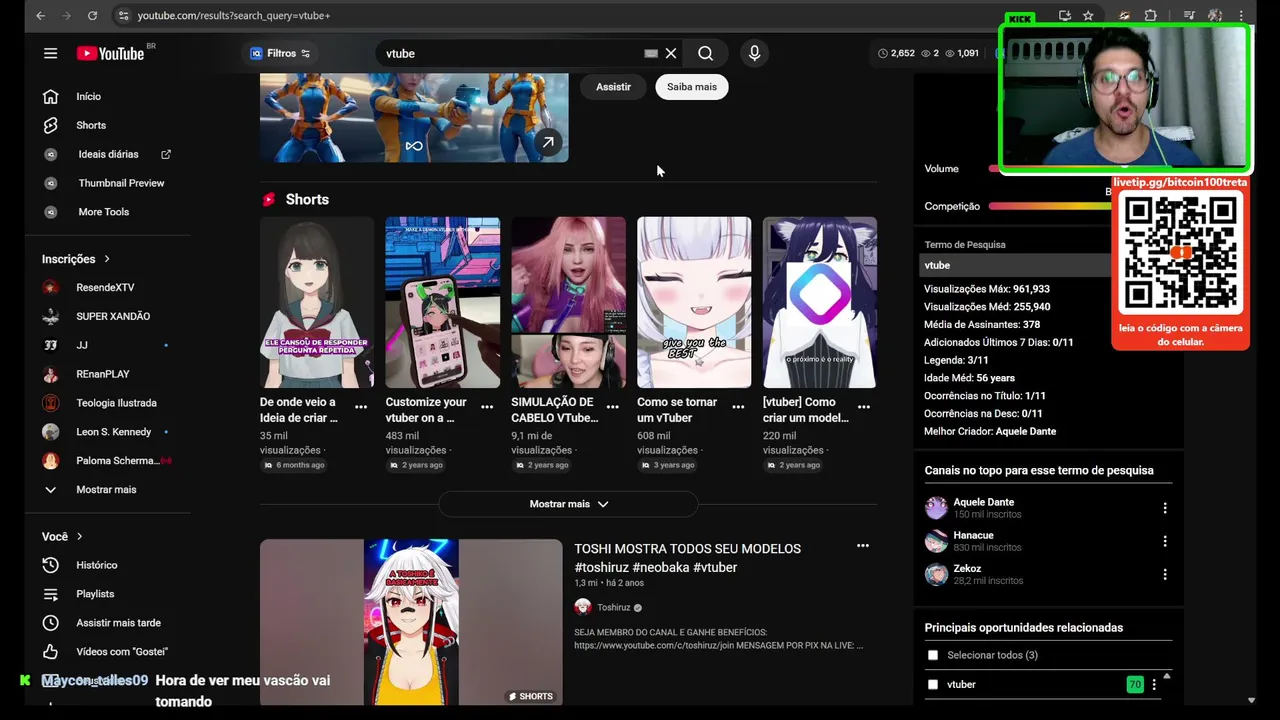Open 'Customize your vtuber' short thumbnail
The height and width of the screenshot is (720, 1280).
[x=443, y=302]
